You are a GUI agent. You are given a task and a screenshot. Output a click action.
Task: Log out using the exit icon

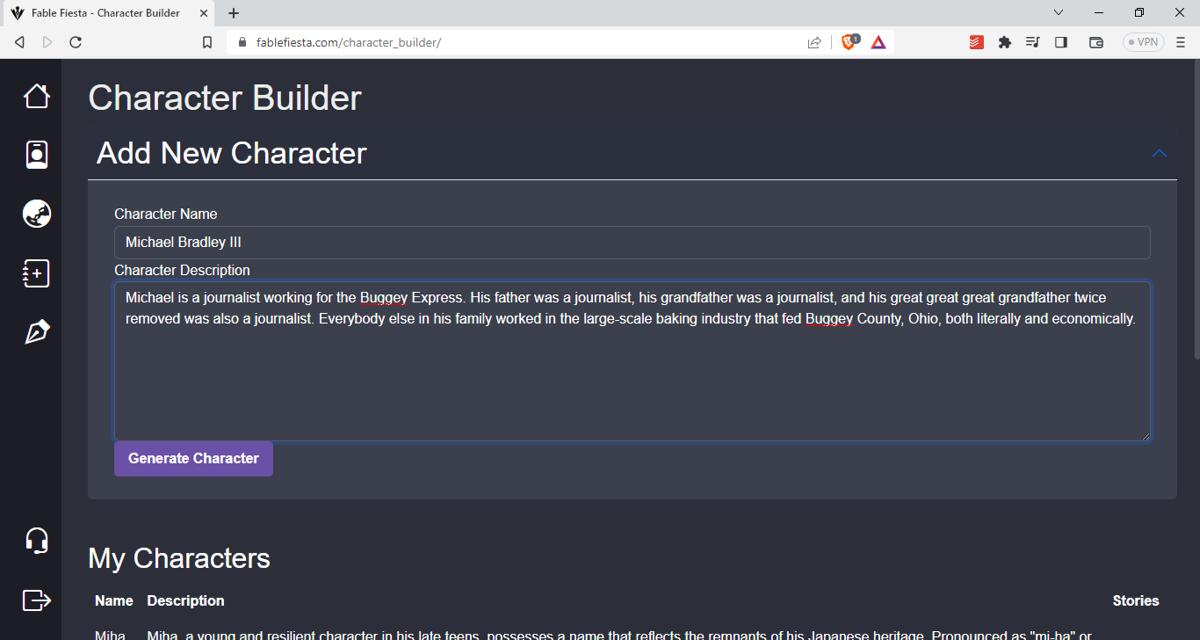36,600
